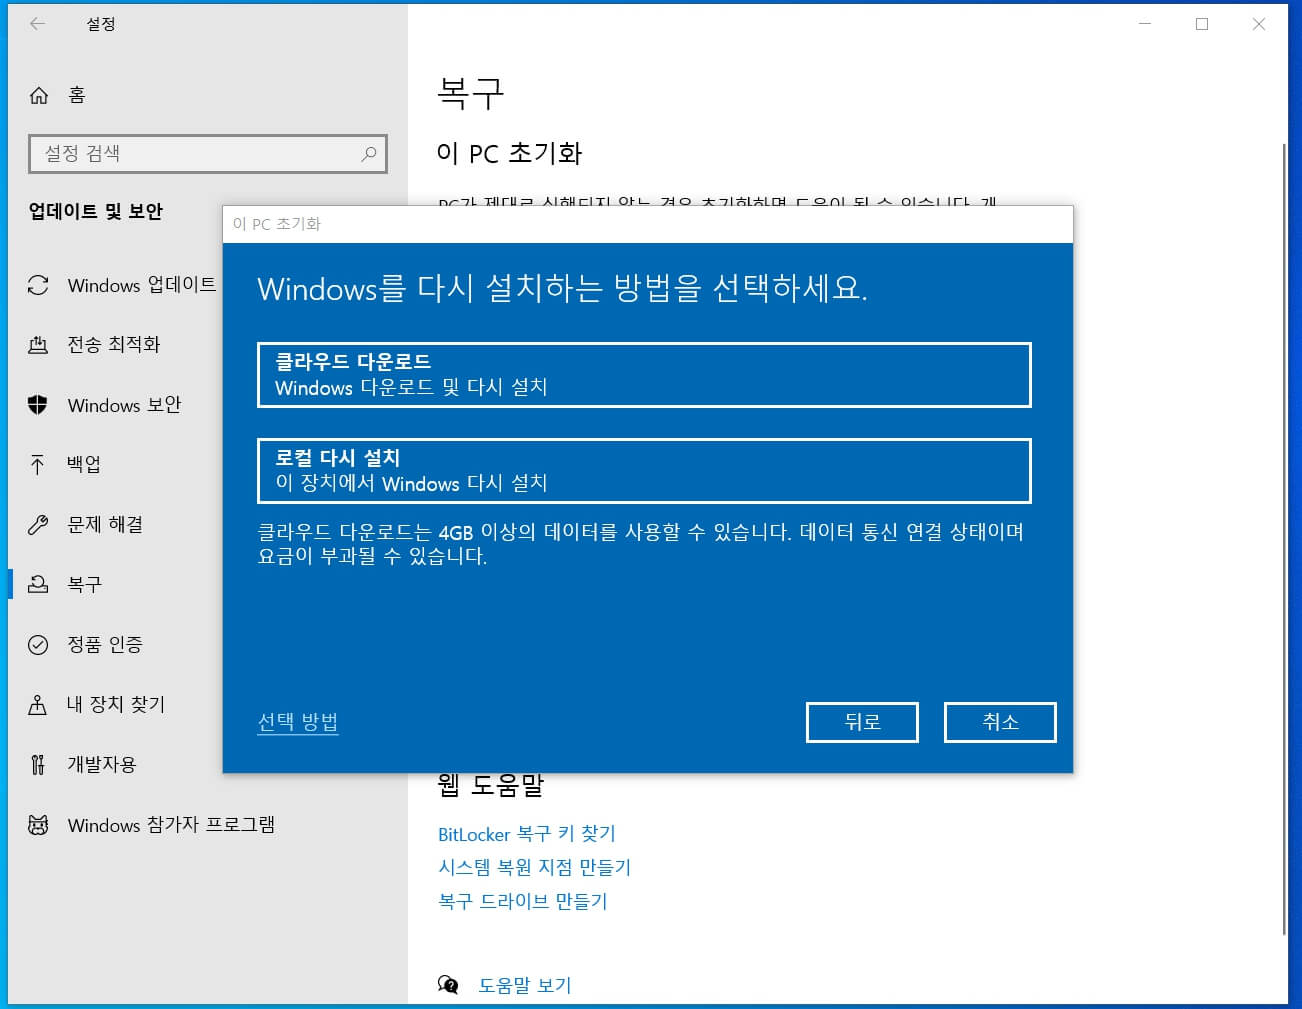This screenshot has width=1302, height=1009.
Task: Open the 시스템 복원 지점 만들기 link
Action: [533, 867]
